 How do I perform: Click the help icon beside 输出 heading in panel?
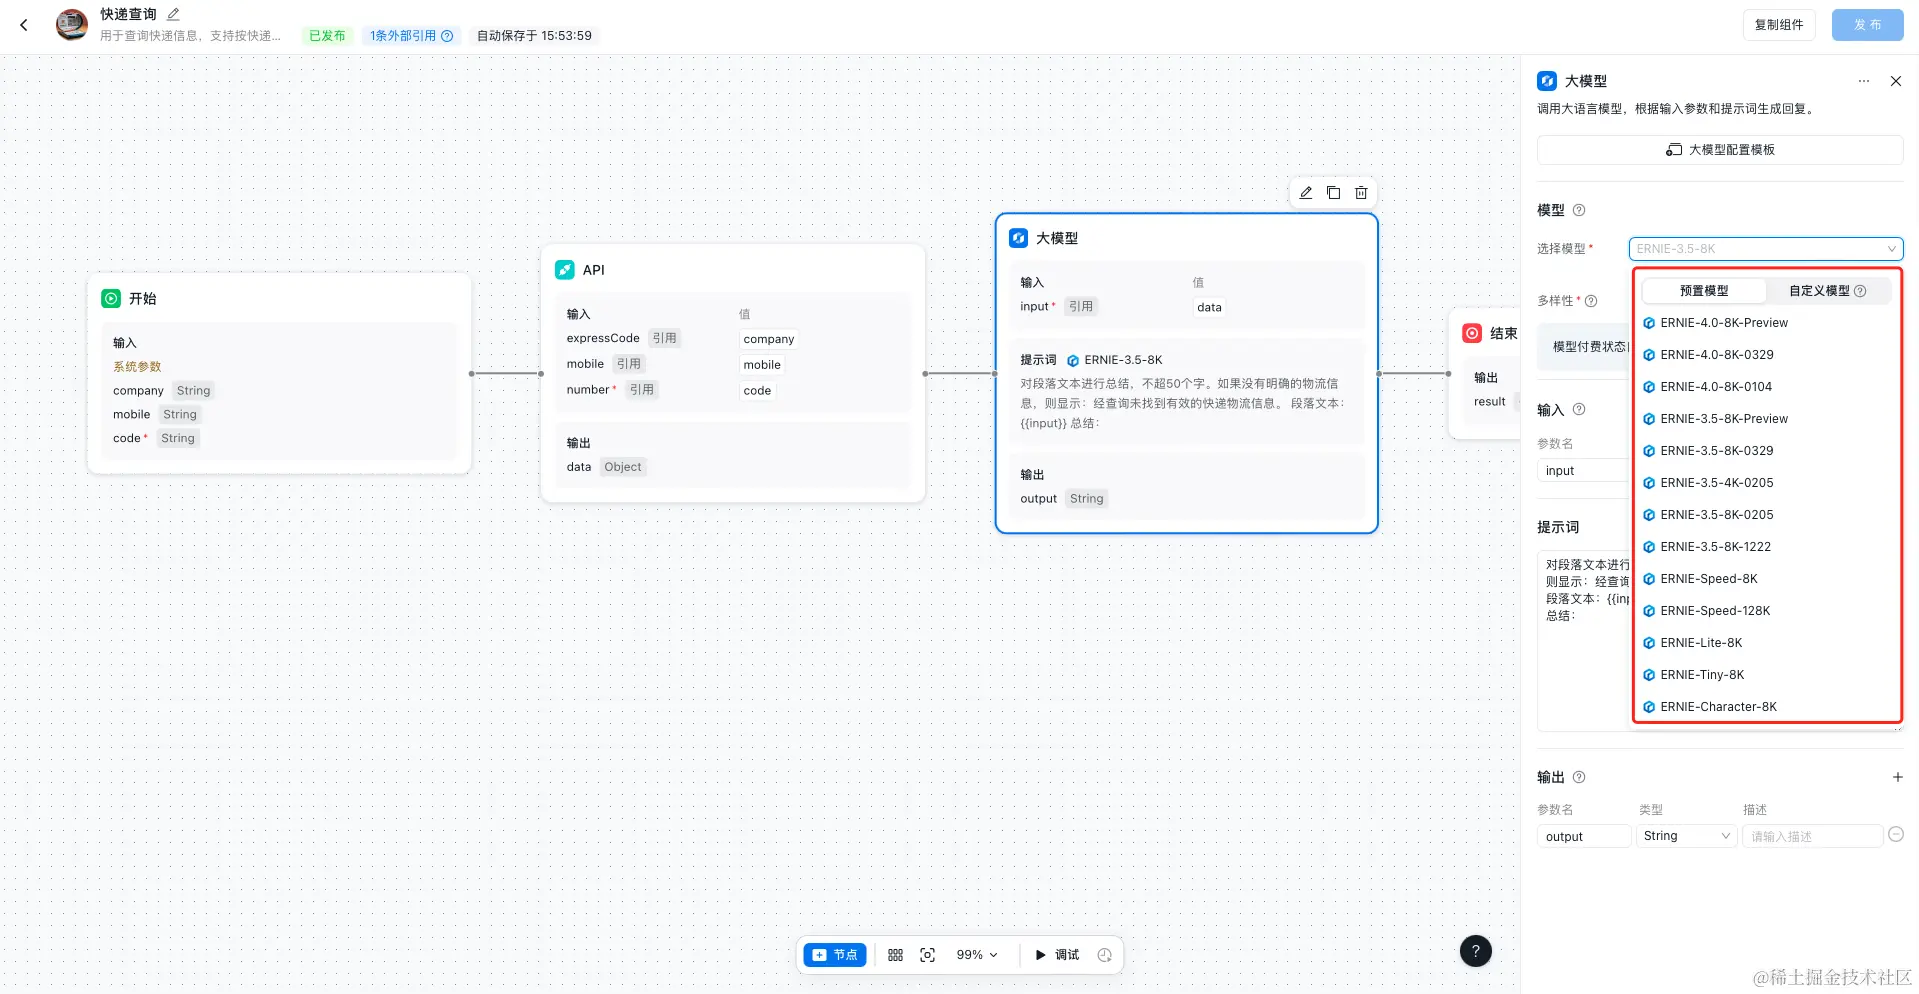(x=1579, y=777)
